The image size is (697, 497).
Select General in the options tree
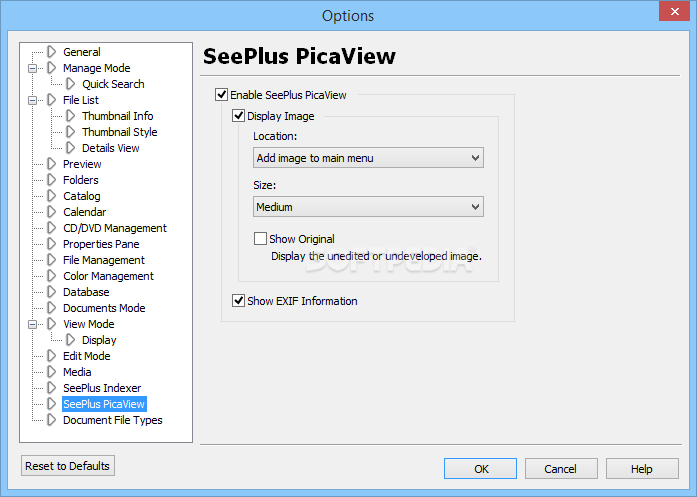coord(82,52)
